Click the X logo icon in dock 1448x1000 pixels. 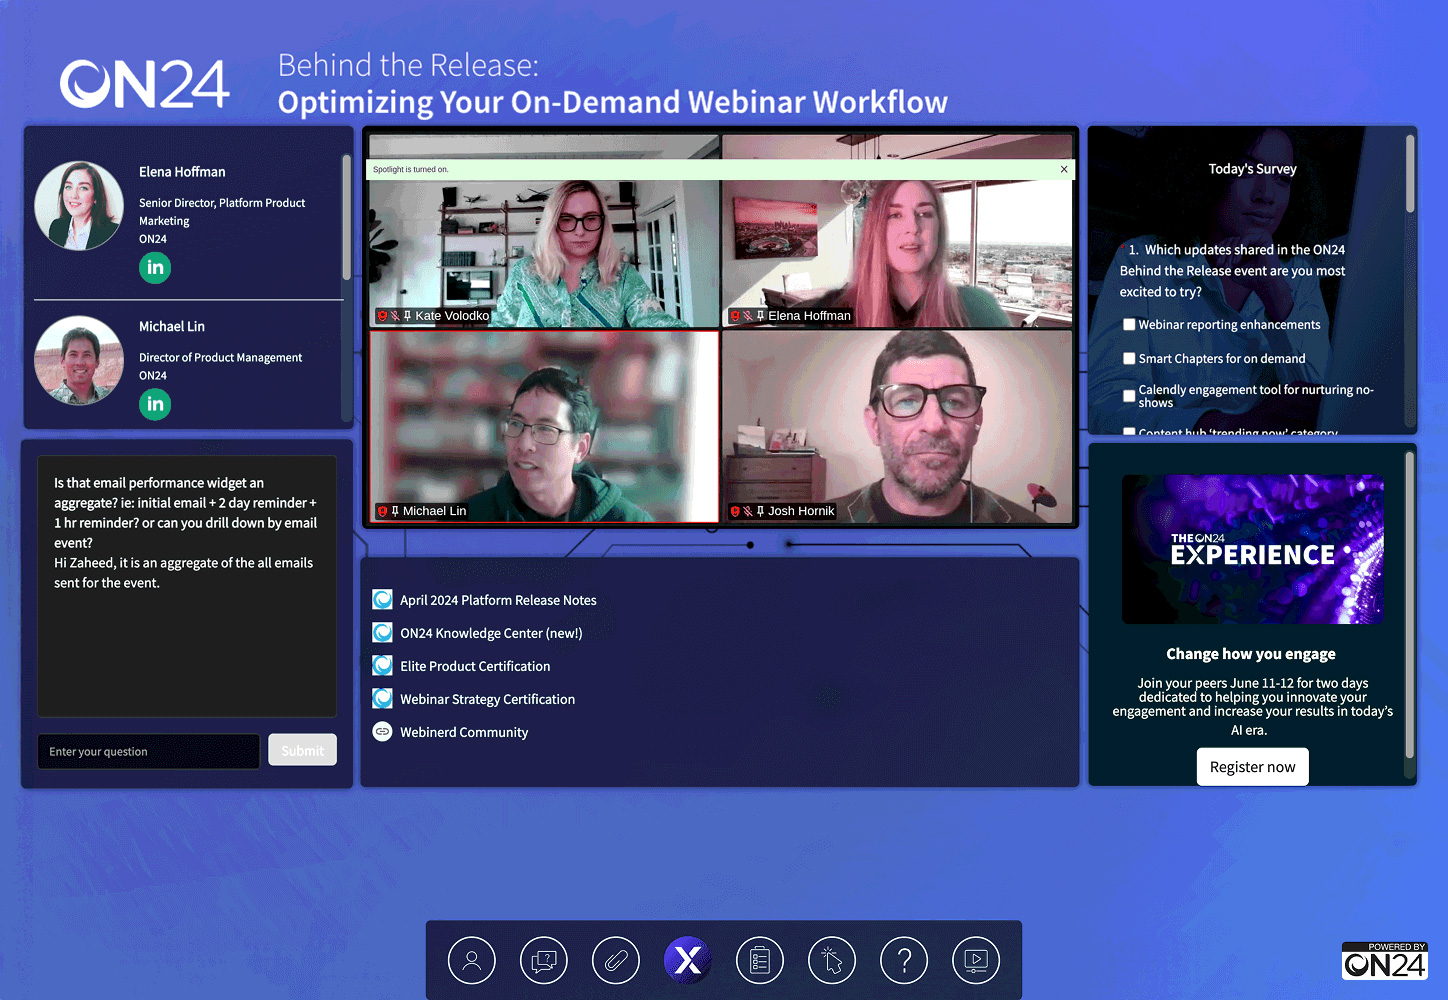pyautogui.click(x=688, y=961)
